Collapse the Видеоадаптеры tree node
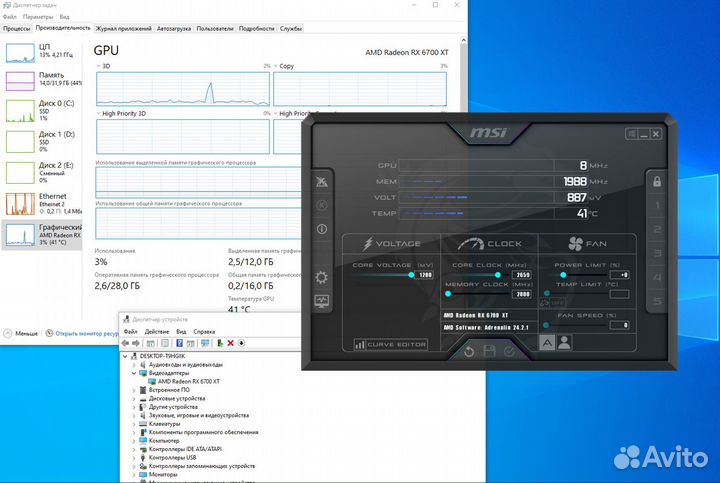The image size is (720, 483). [x=134, y=373]
